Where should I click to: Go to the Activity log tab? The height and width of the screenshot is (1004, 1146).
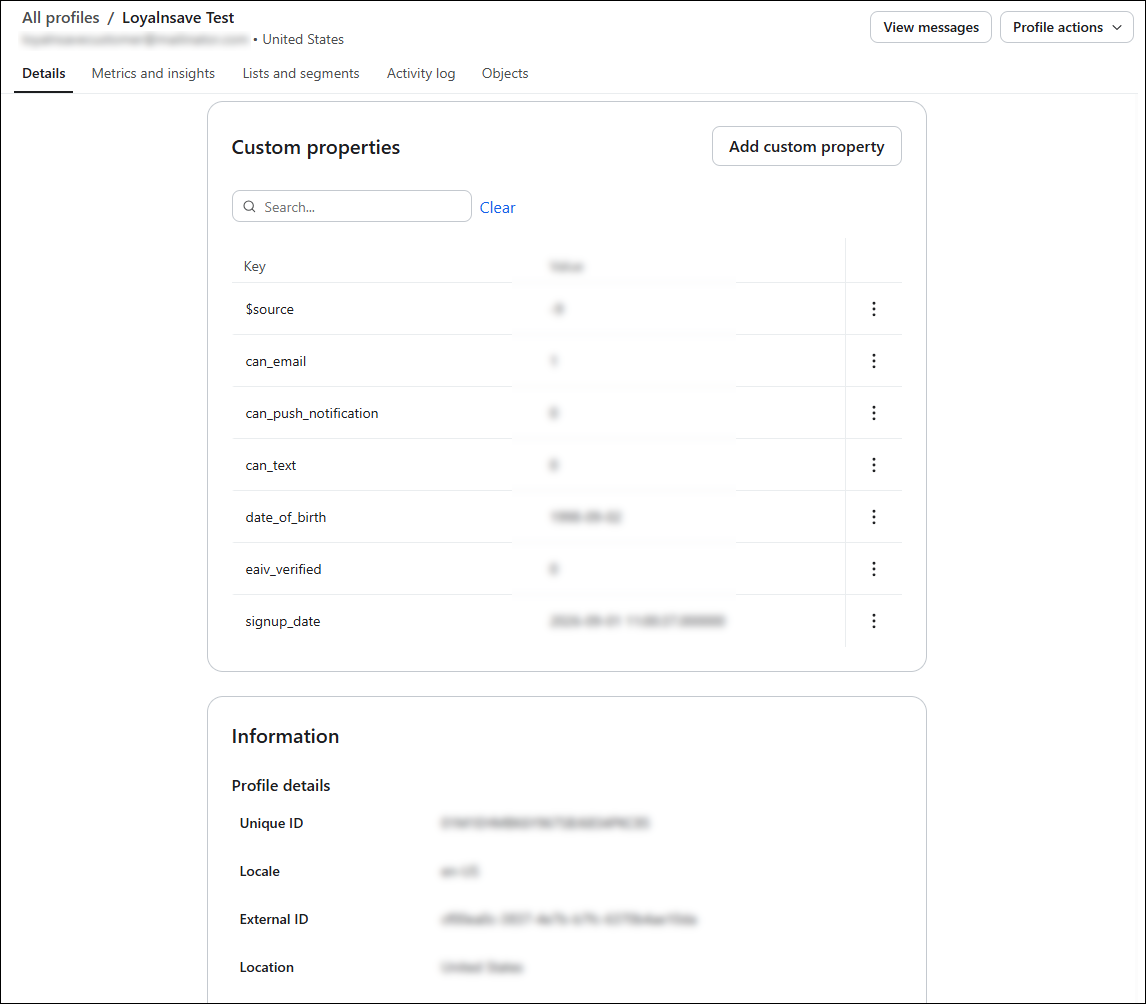(421, 73)
